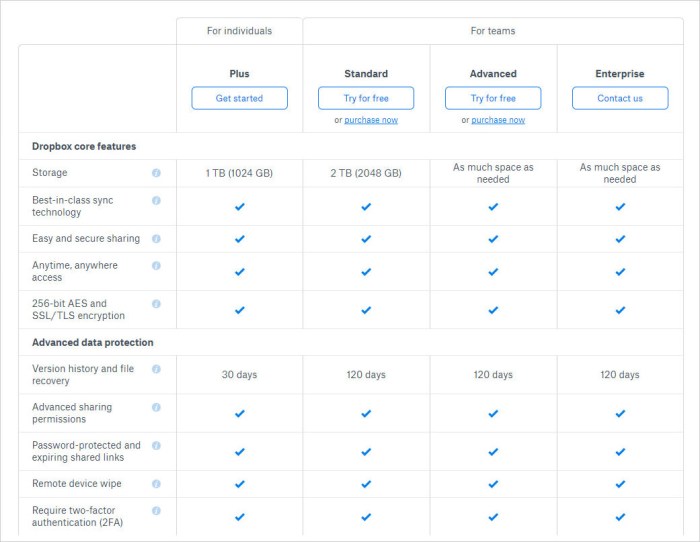Click Enterprise checkmark for two-factor authentication
Image resolution: width=700 pixels, height=542 pixels.
620,517
